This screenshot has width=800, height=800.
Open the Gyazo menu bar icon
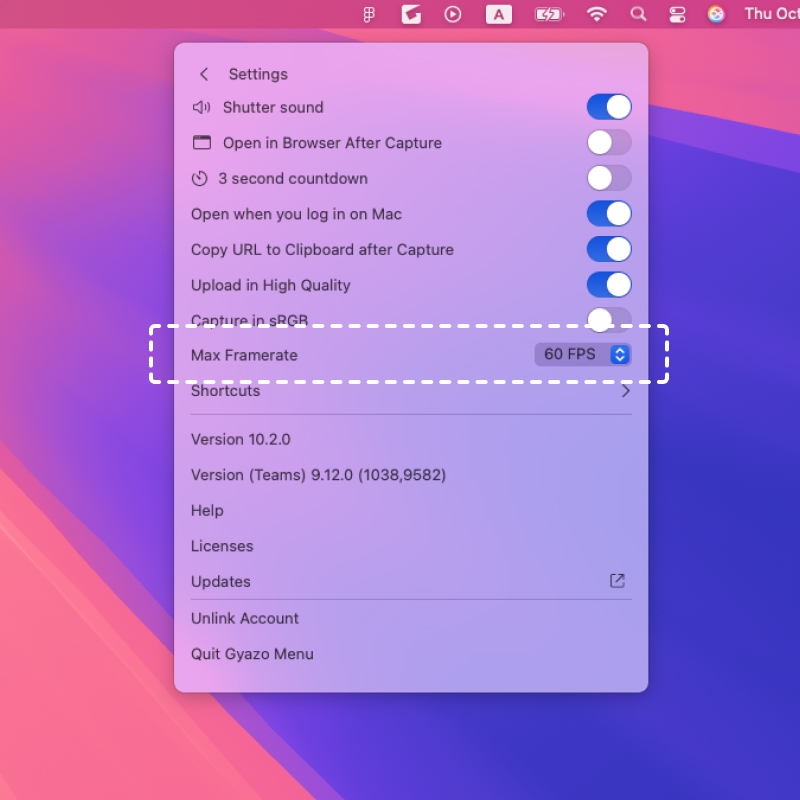click(x=411, y=14)
